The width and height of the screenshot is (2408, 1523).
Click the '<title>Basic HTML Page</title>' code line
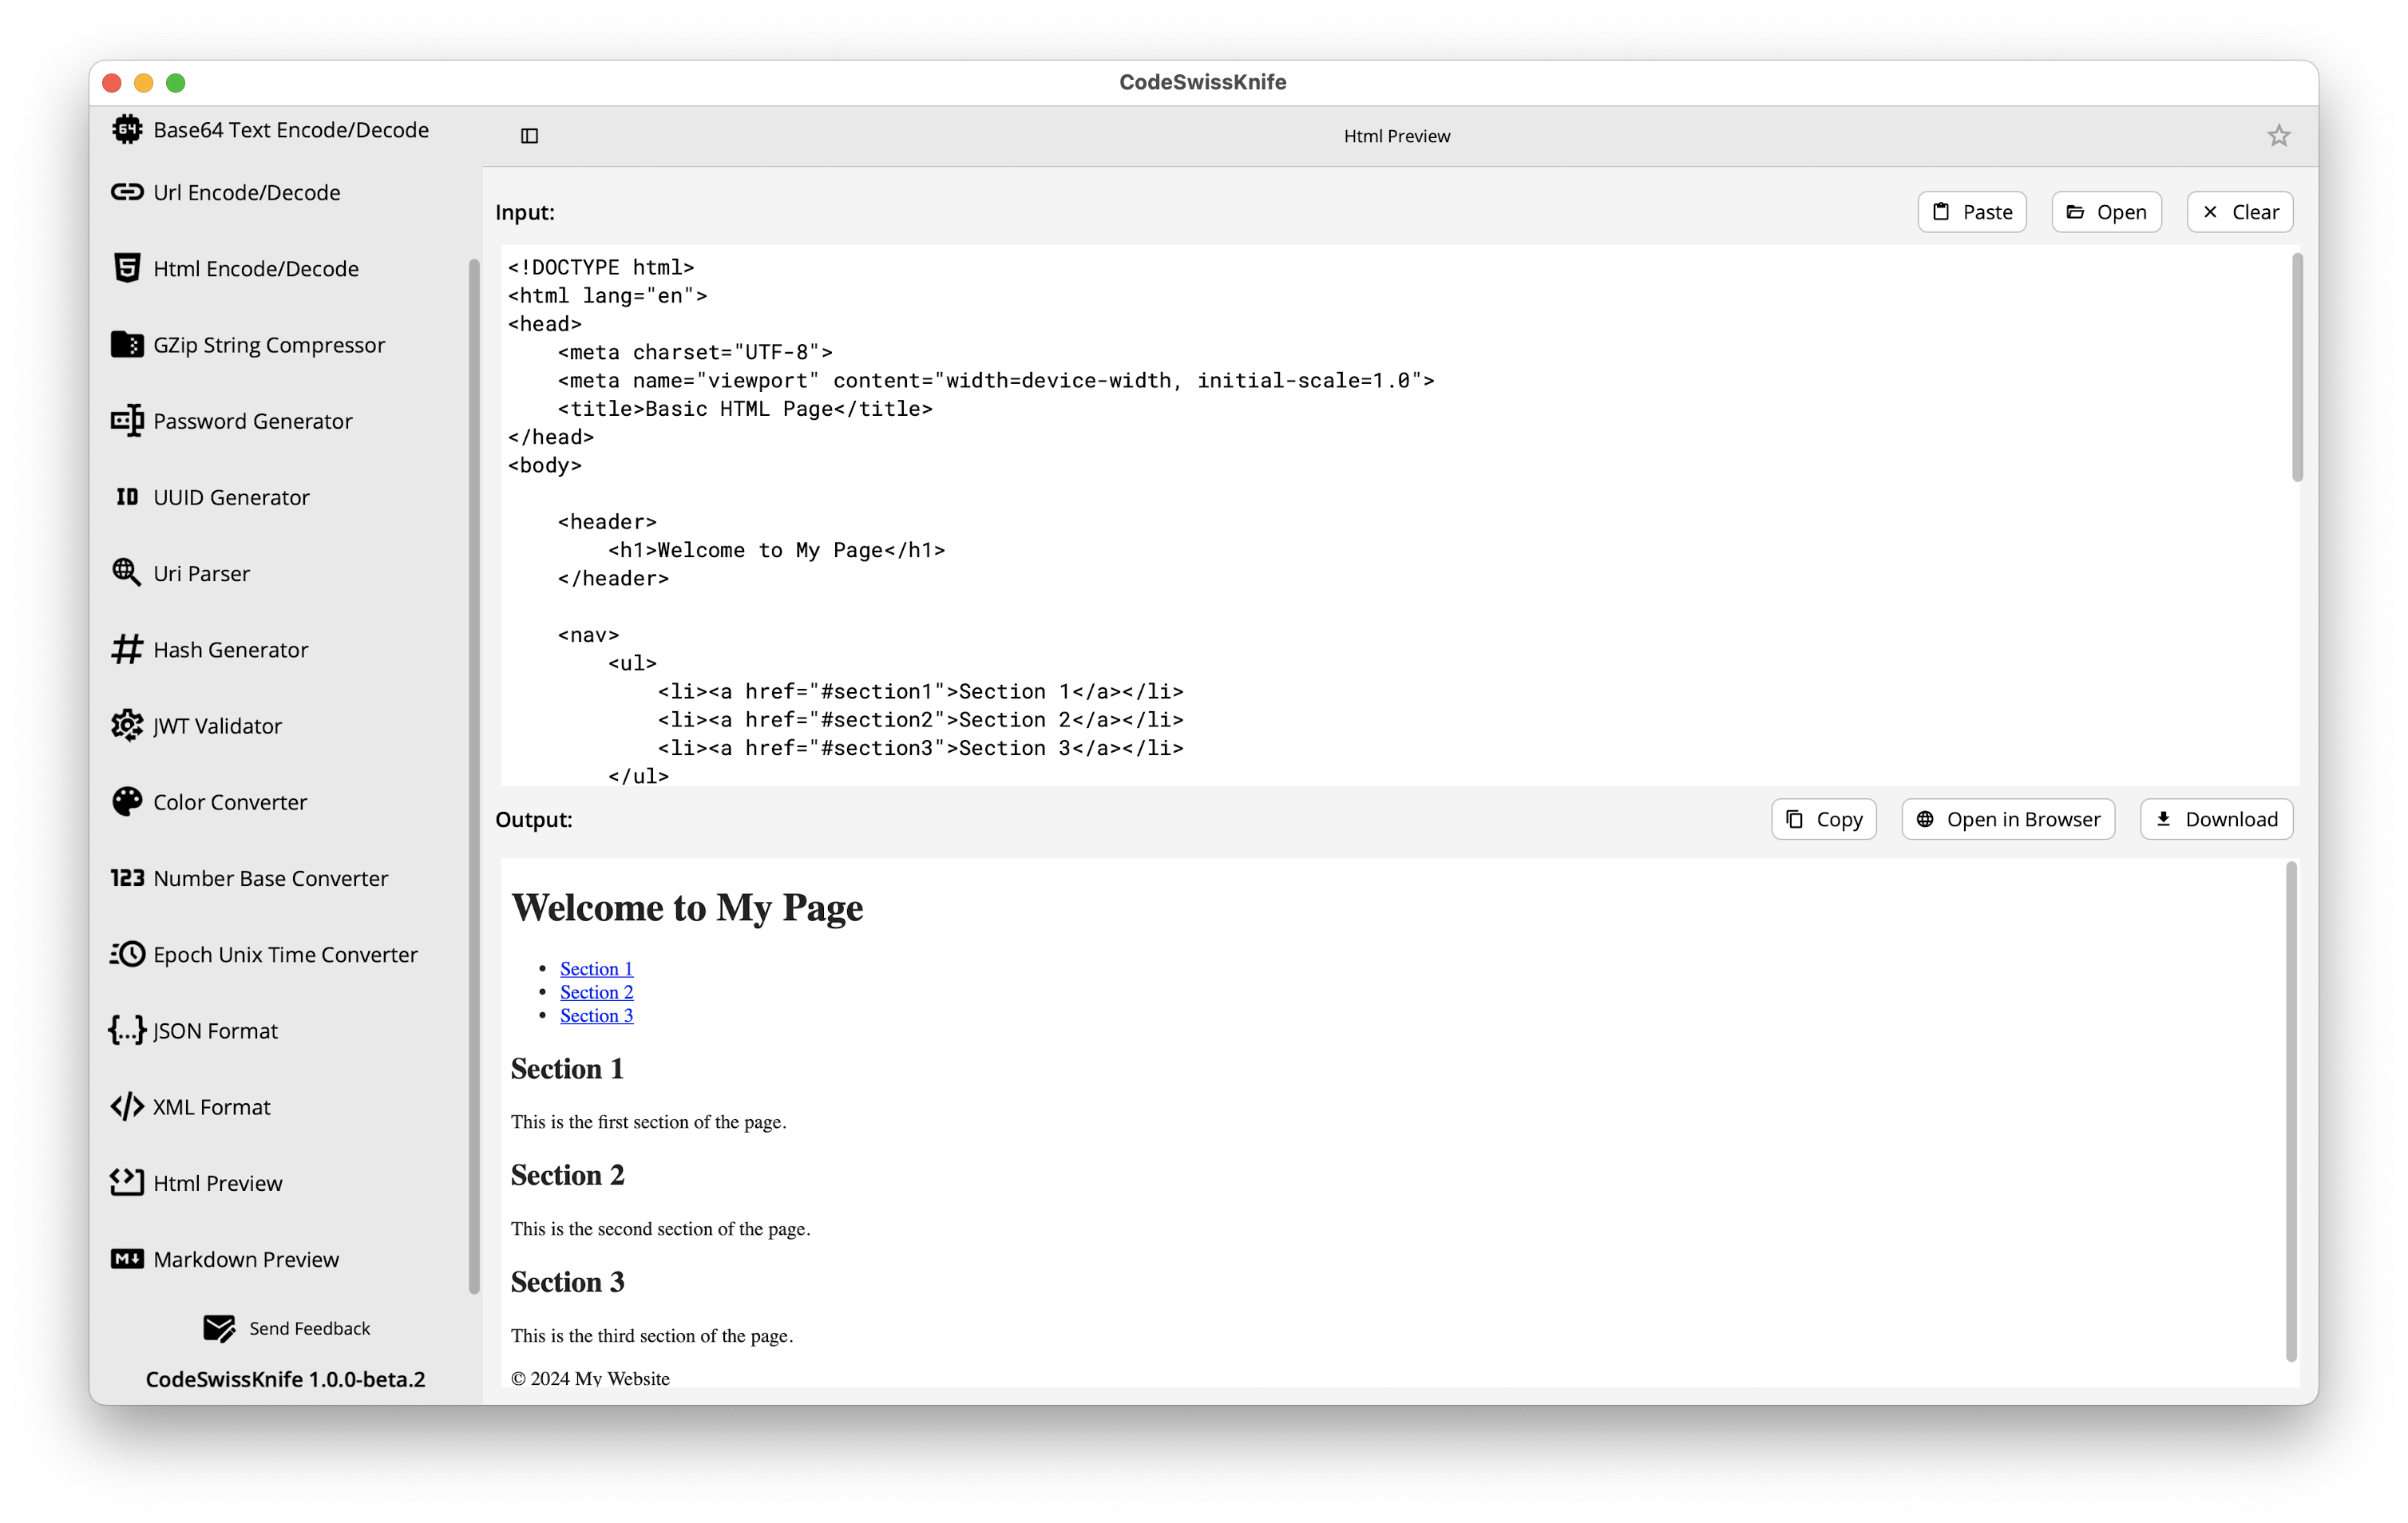(x=745, y=408)
